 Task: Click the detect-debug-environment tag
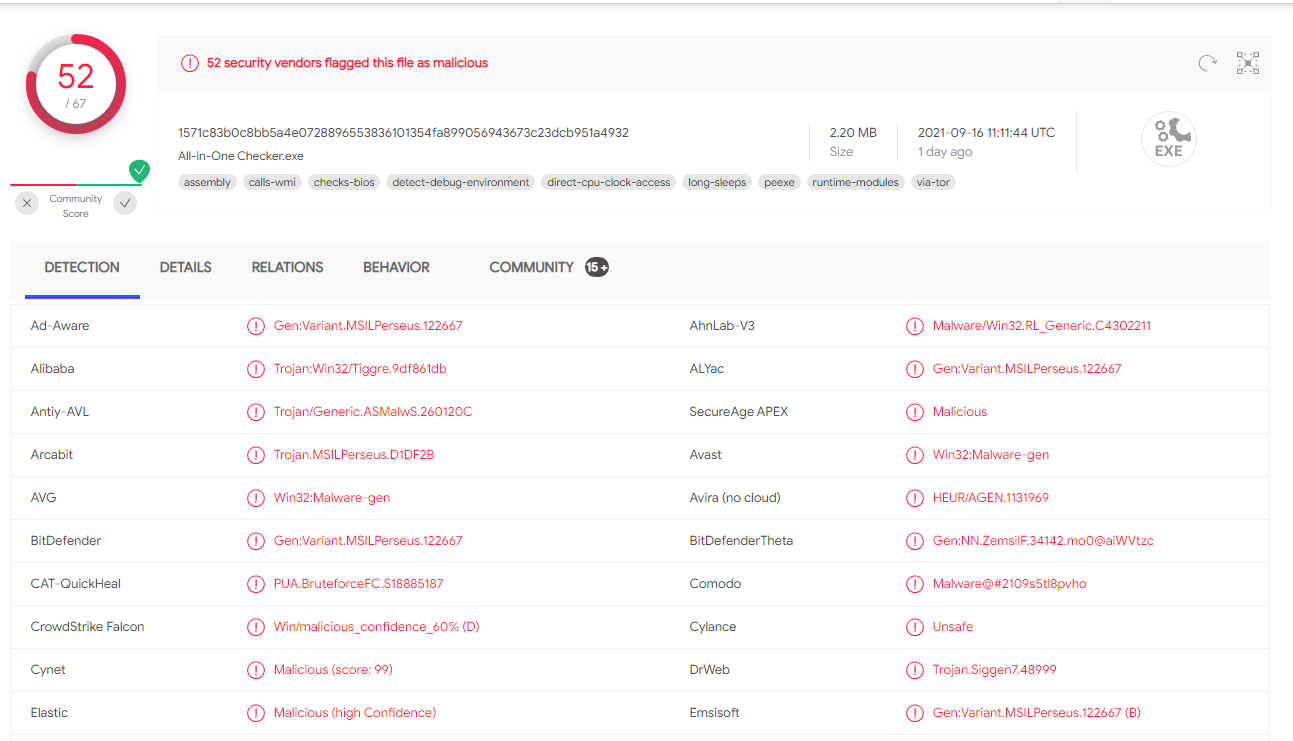pos(461,182)
